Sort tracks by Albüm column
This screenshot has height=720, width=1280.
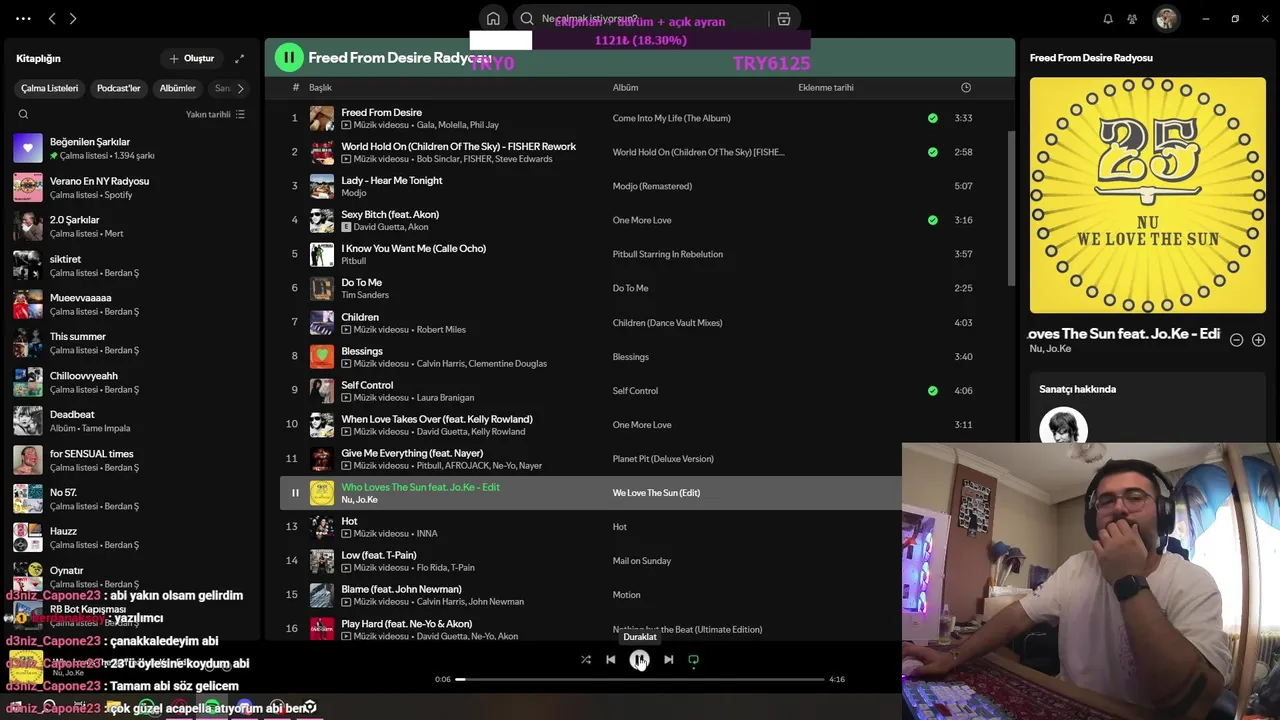click(625, 87)
